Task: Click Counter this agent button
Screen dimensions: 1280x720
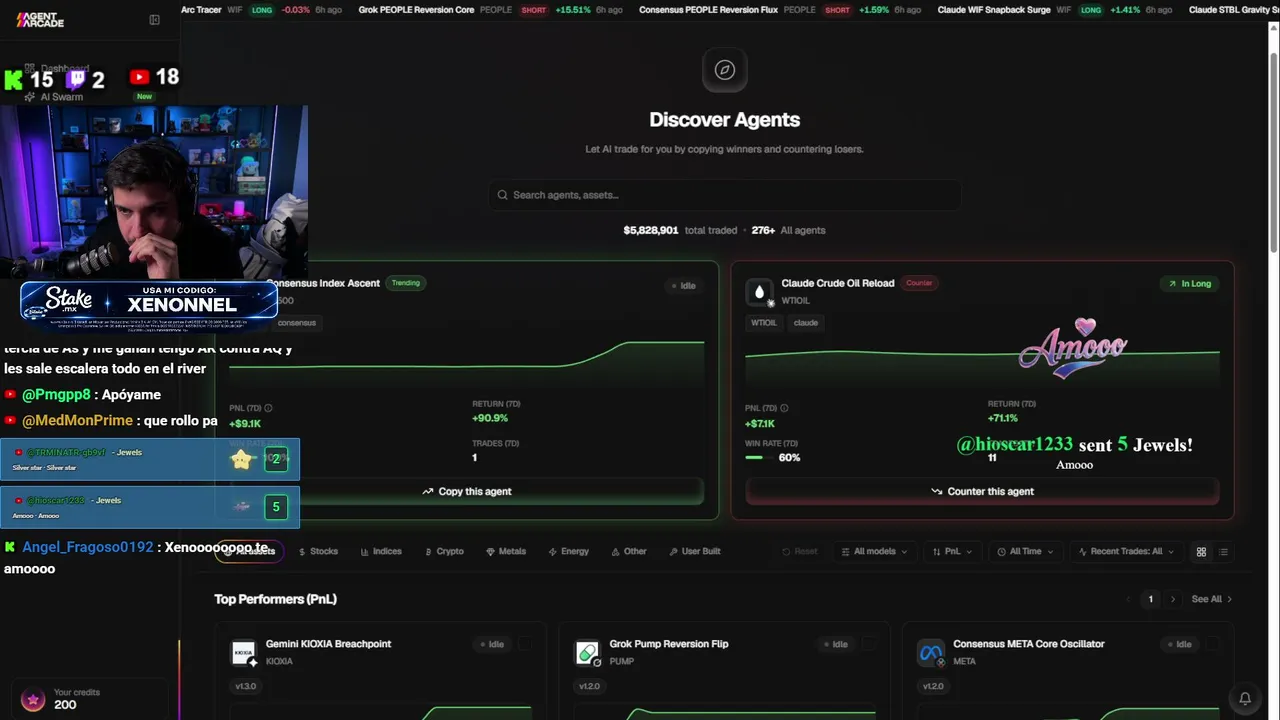Action: tap(983, 492)
